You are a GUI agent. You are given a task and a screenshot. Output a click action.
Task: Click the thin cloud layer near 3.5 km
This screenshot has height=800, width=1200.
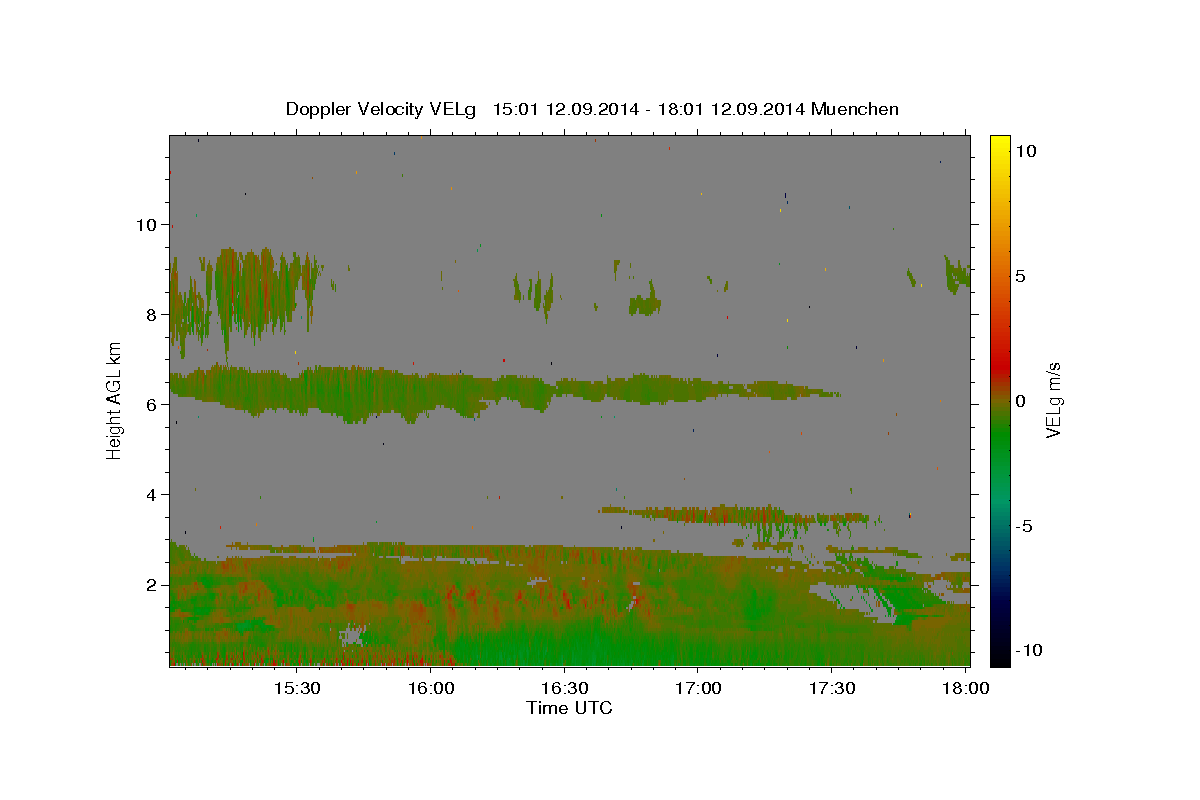point(740,516)
